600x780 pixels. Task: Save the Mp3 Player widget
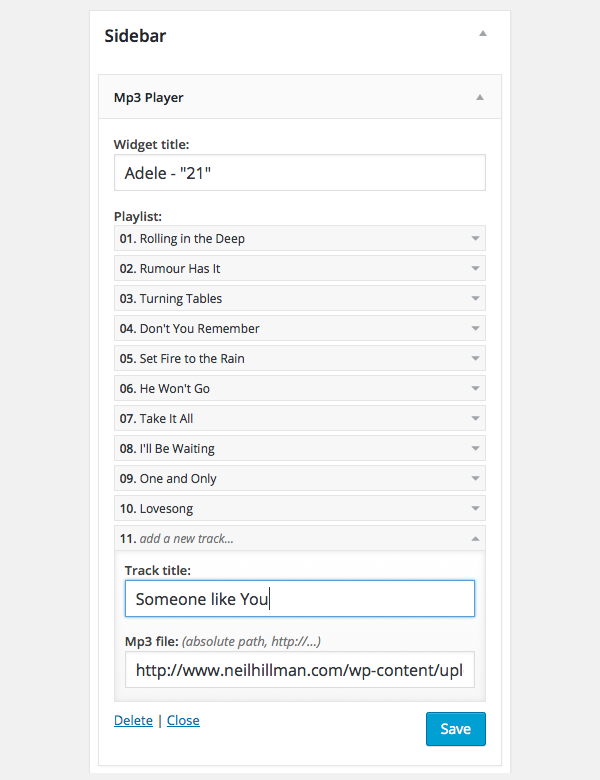click(x=456, y=729)
